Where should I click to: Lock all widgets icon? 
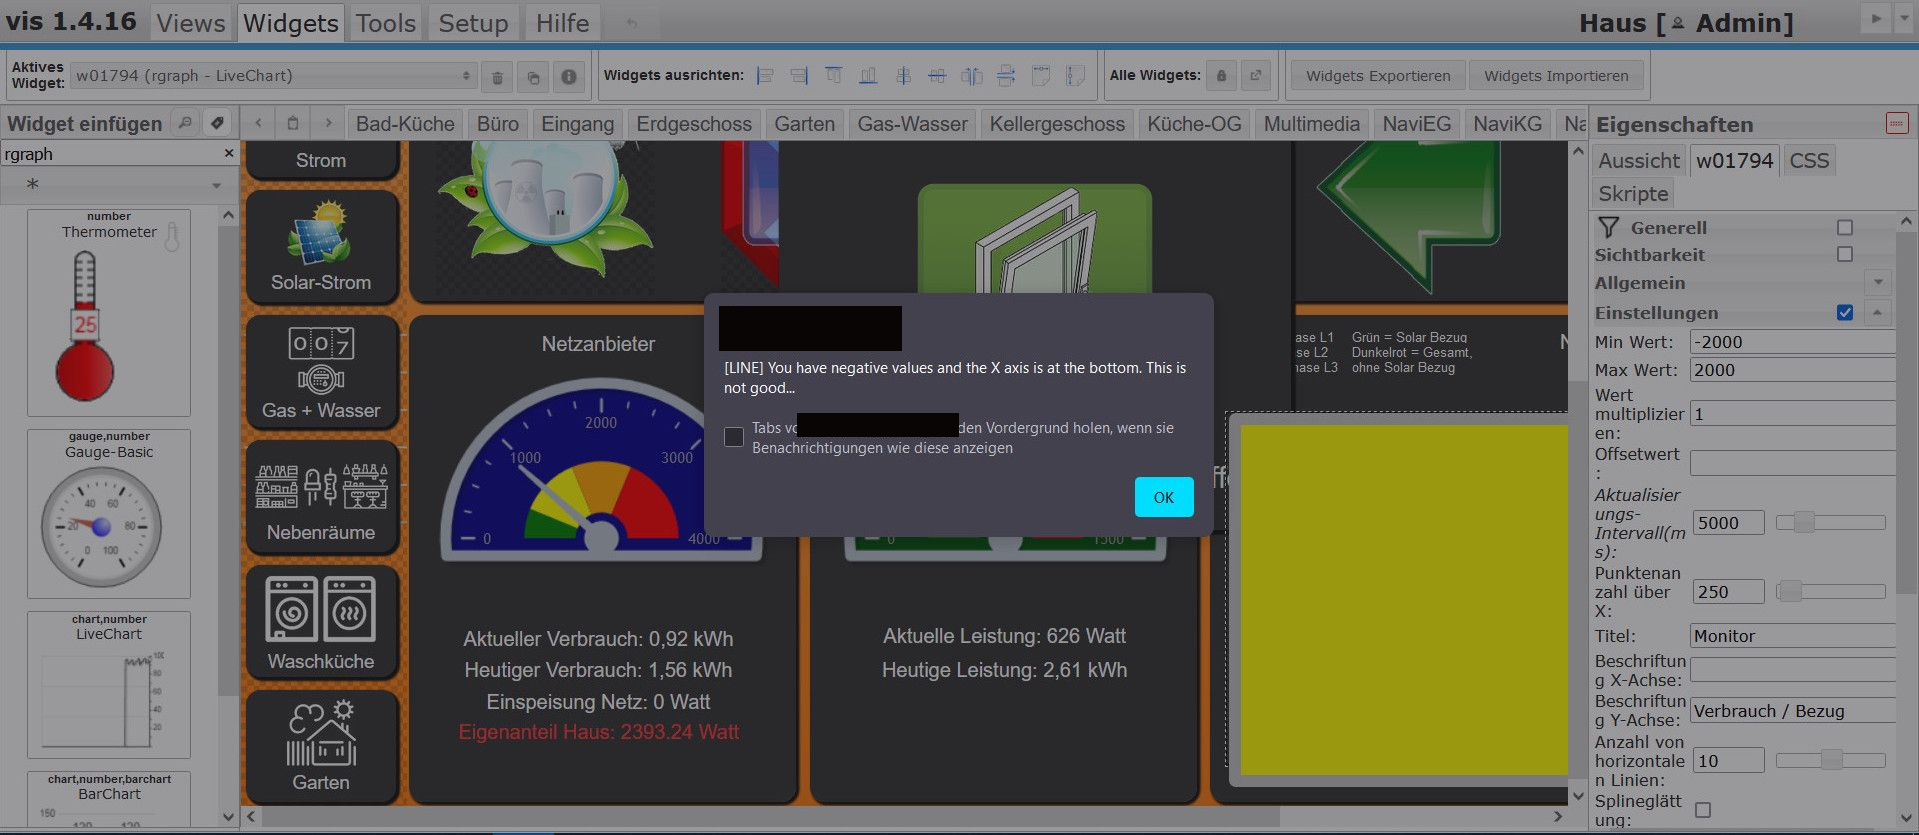(x=1221, y=76)
